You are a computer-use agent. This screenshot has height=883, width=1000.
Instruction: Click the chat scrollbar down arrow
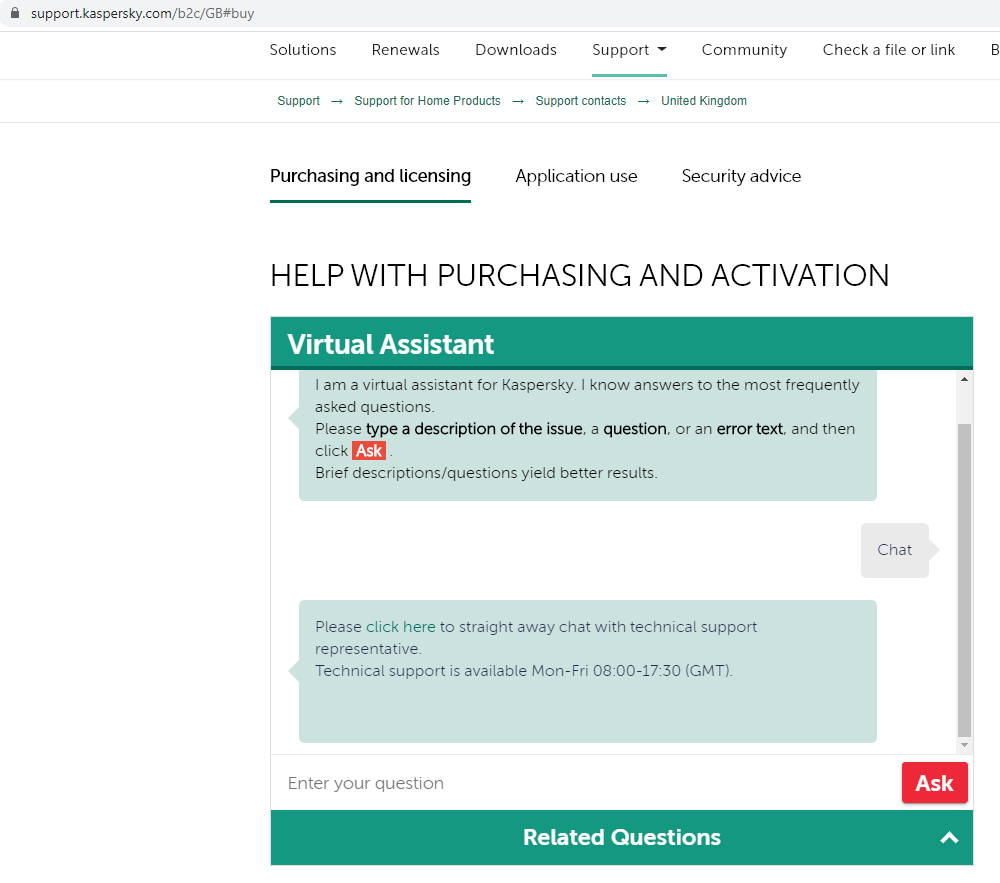[x=964, y=745]
